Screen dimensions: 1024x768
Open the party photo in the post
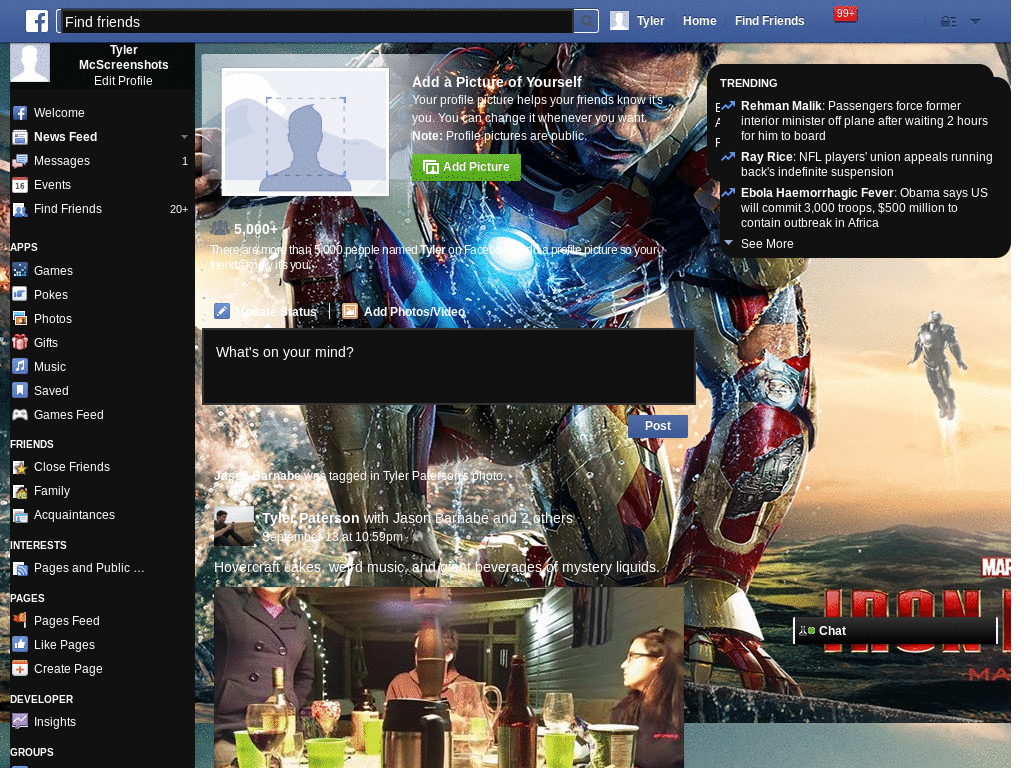tap(449, 677)
